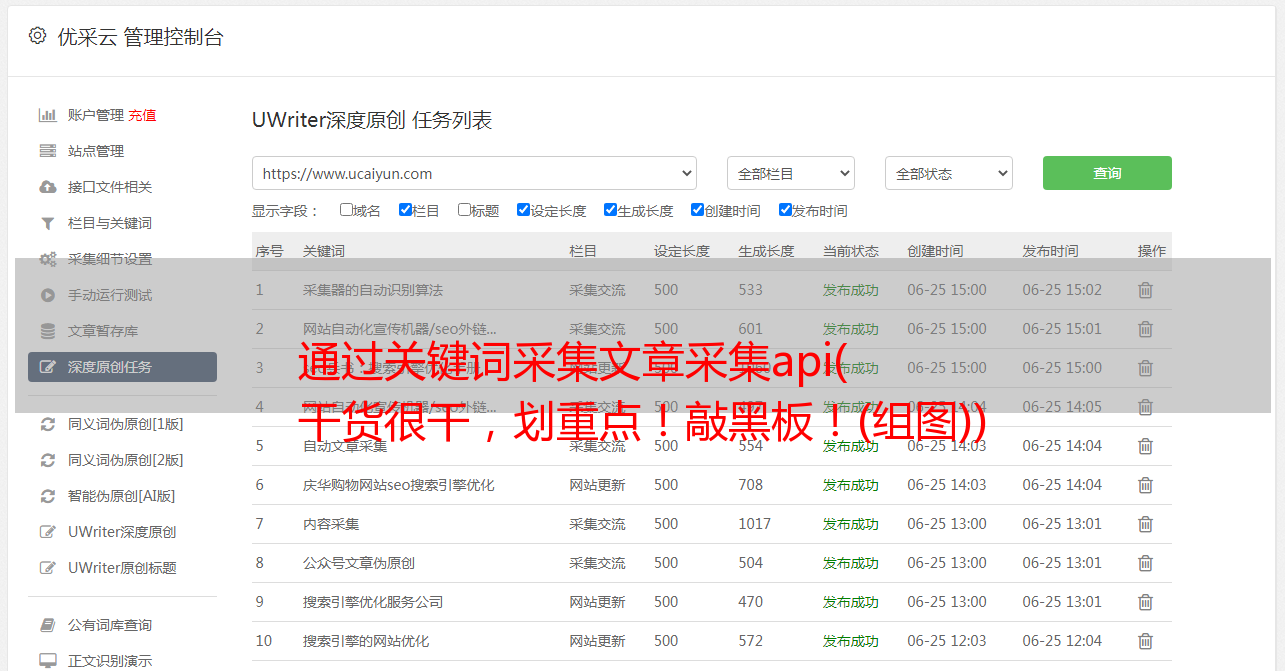Uncheck the 发布时间 display field checkbox
This screenshot has height=671, width=1285.
(x=785, y=210)
